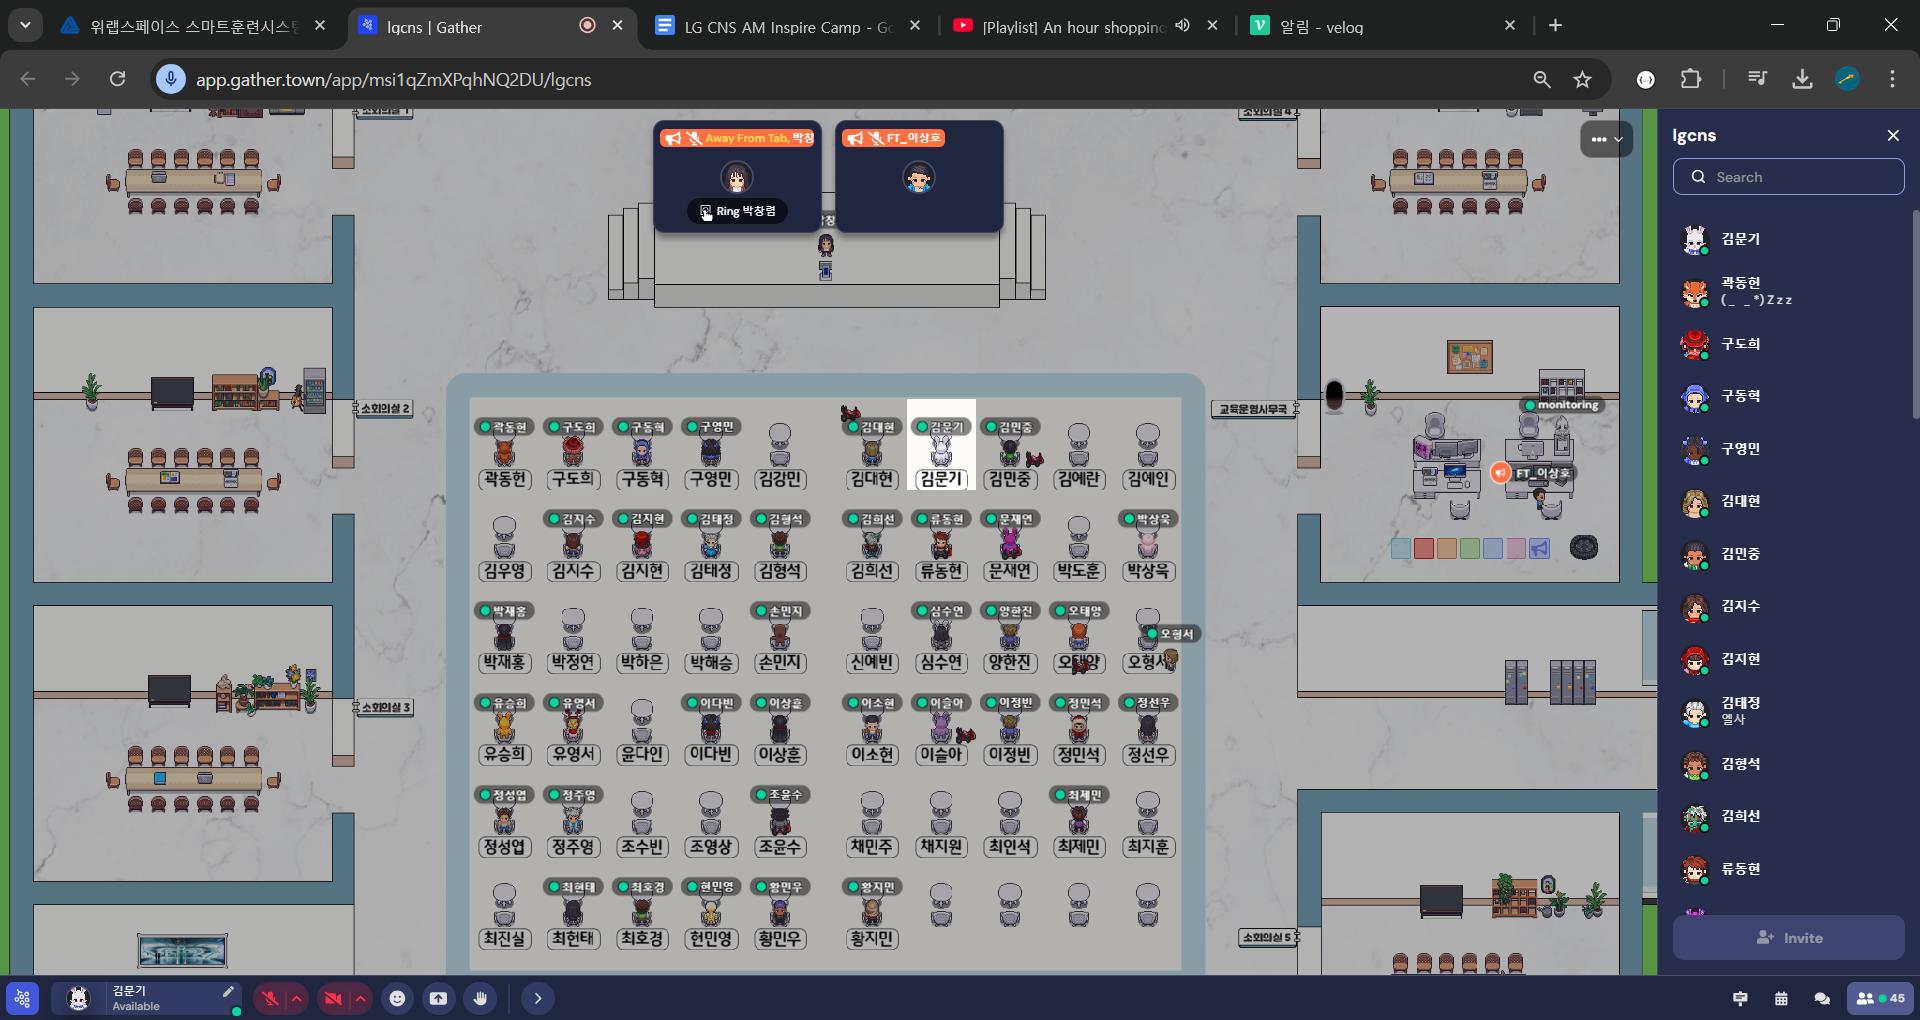The width and height of the screenshot is (1920, 1020).
Task: Click the blue megaphone spotlight tile on floor
Action: click(x=1539, y=548)
